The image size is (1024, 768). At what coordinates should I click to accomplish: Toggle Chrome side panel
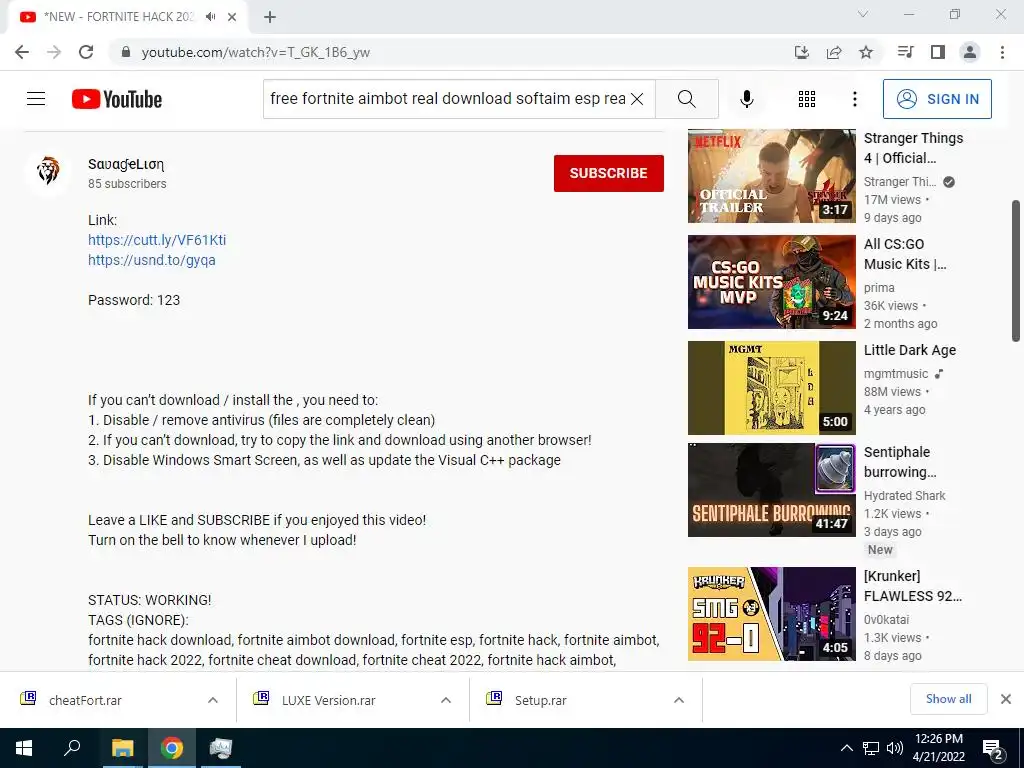[938, 52]
